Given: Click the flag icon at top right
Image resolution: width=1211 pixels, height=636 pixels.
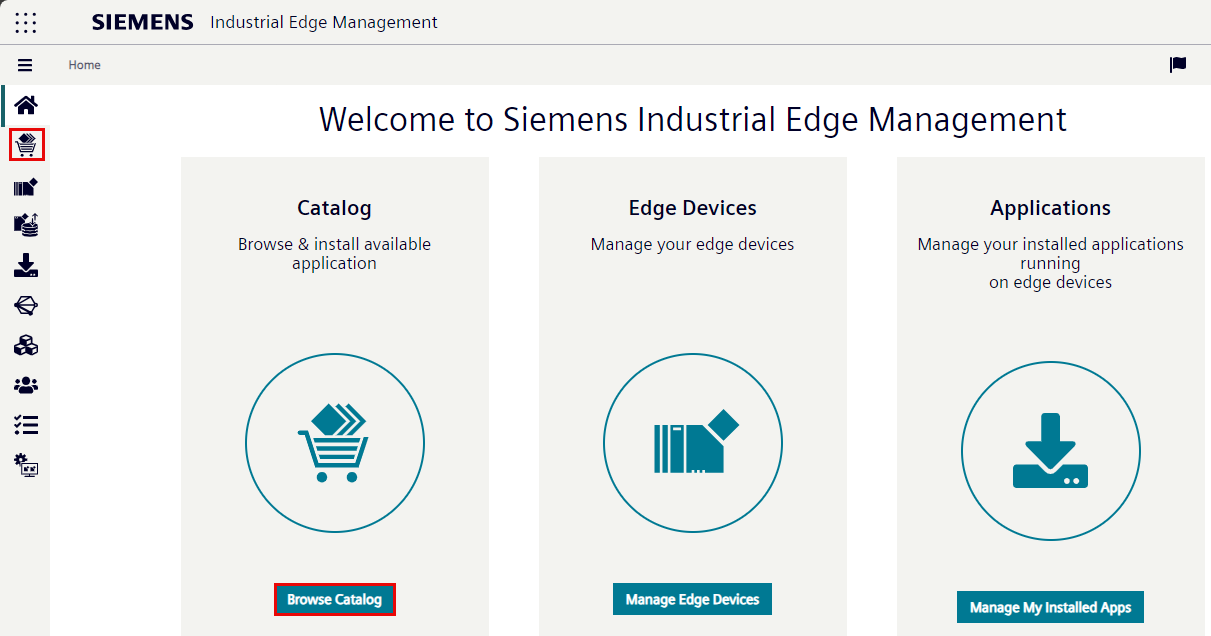Looking at the screenshot, I should point(1178,65).
